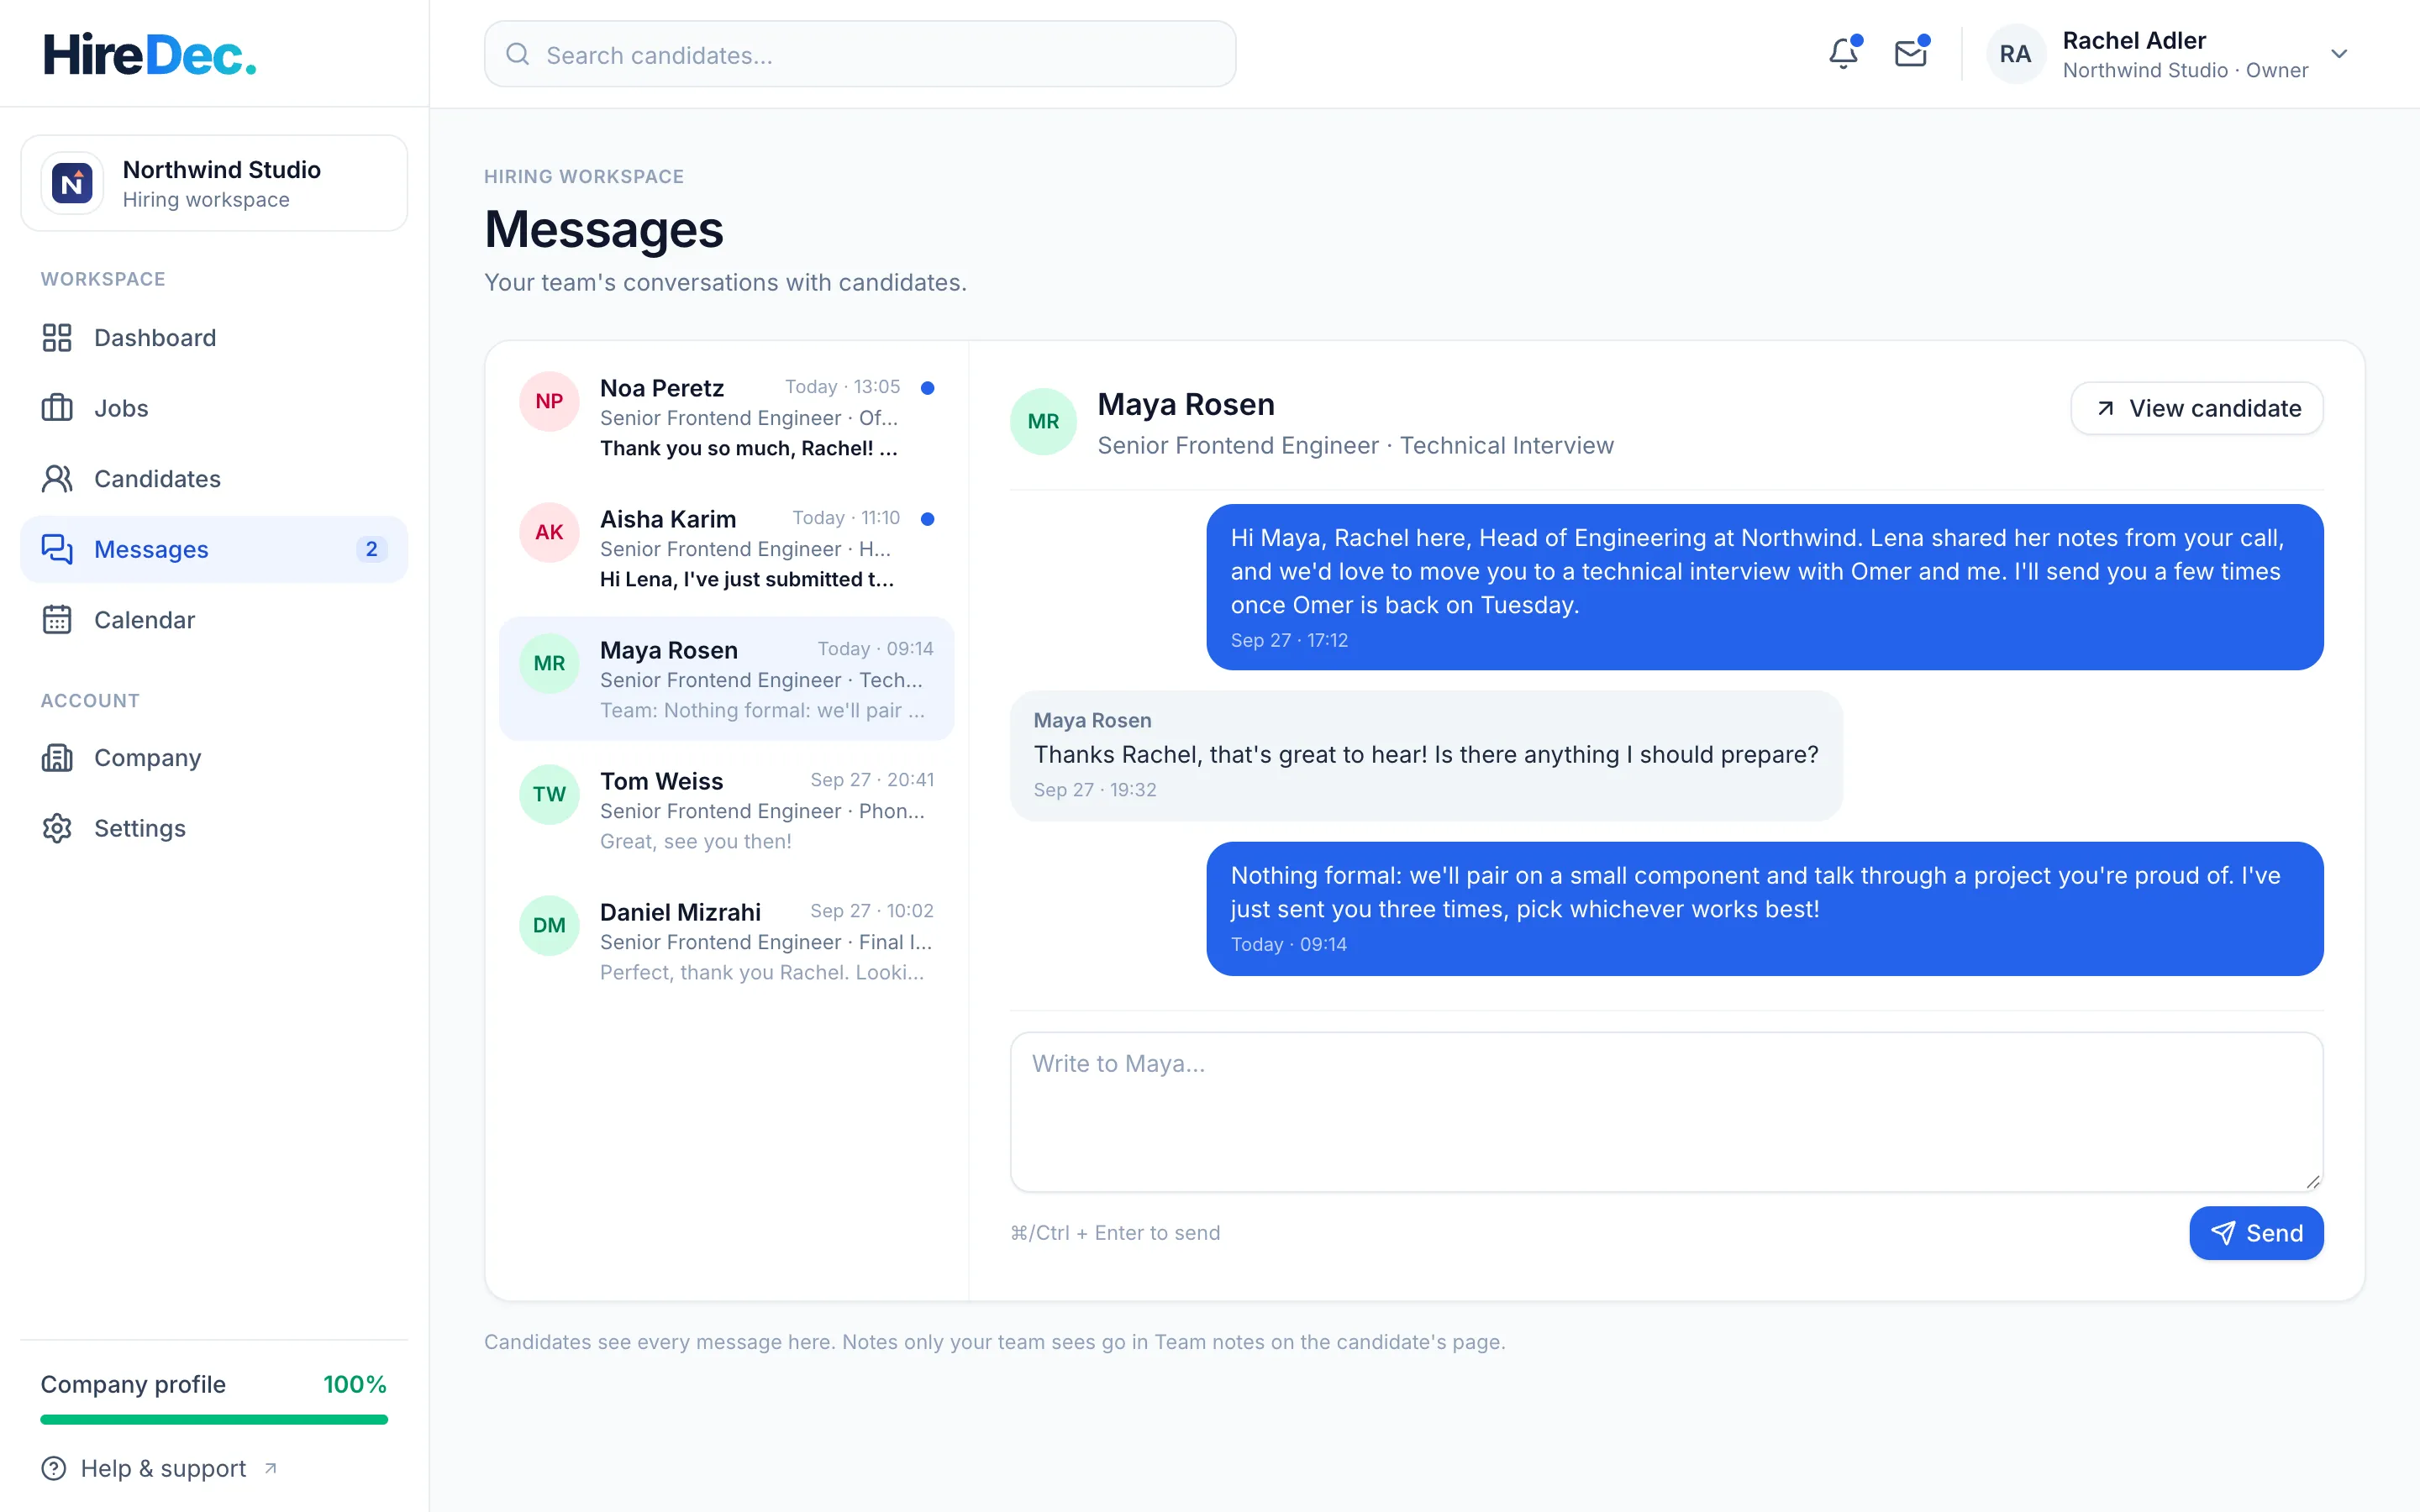Open Settings under Account
Image resolution: width=2420 pixels, height=1512 pixels.
[214, 828]
